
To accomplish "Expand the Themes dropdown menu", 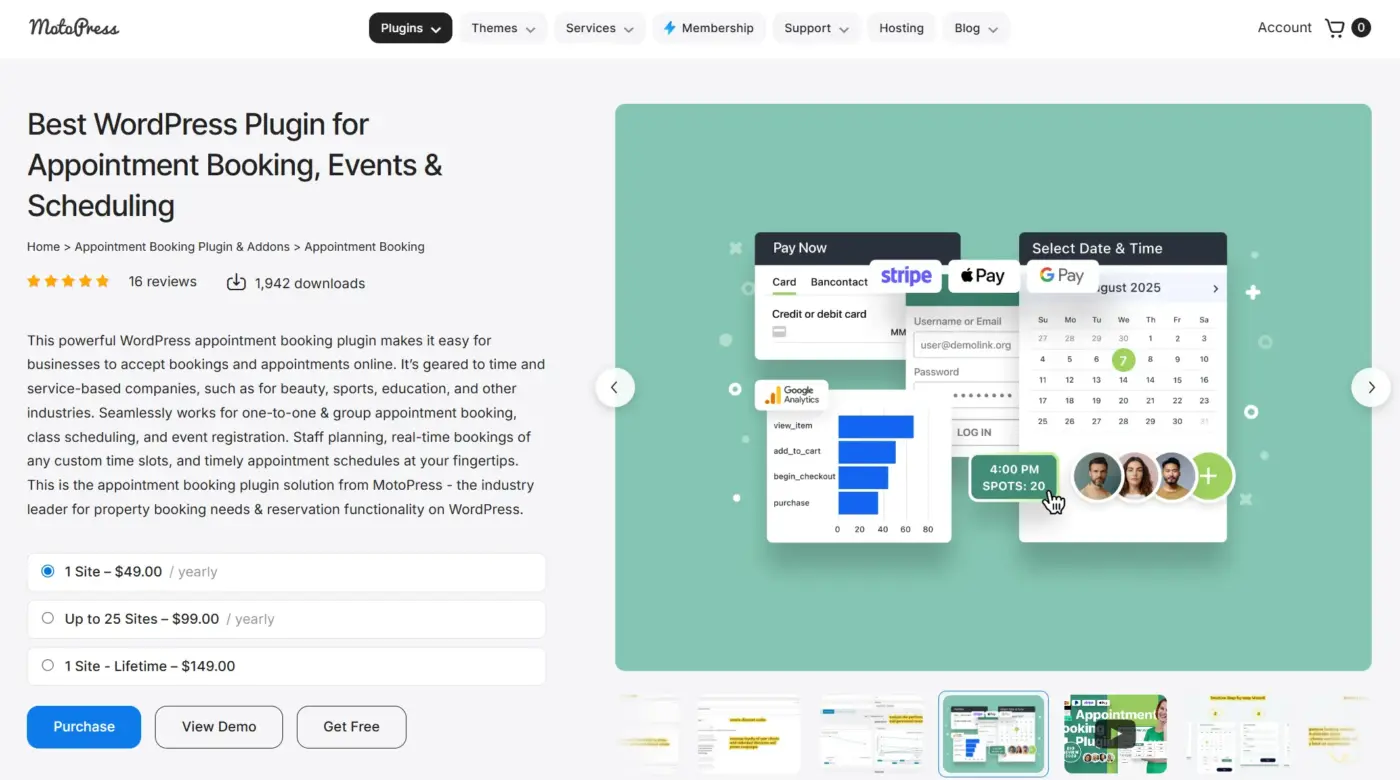I will click(503, 28).
